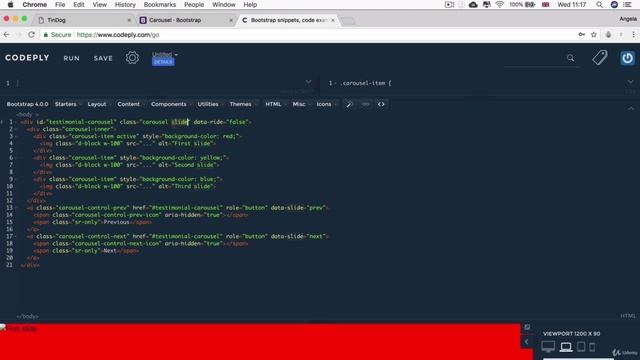Click the Wi-Fi menu bar icon
Image resolution: width=640 pixels, height=360 pixels.
[500, 4]
